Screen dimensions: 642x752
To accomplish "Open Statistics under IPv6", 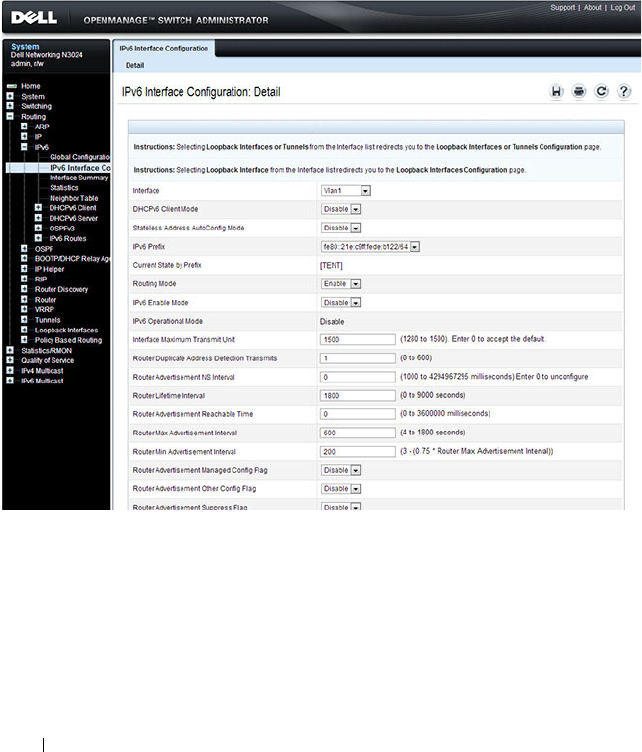I will pyautogui.click(x=64, y=188).
